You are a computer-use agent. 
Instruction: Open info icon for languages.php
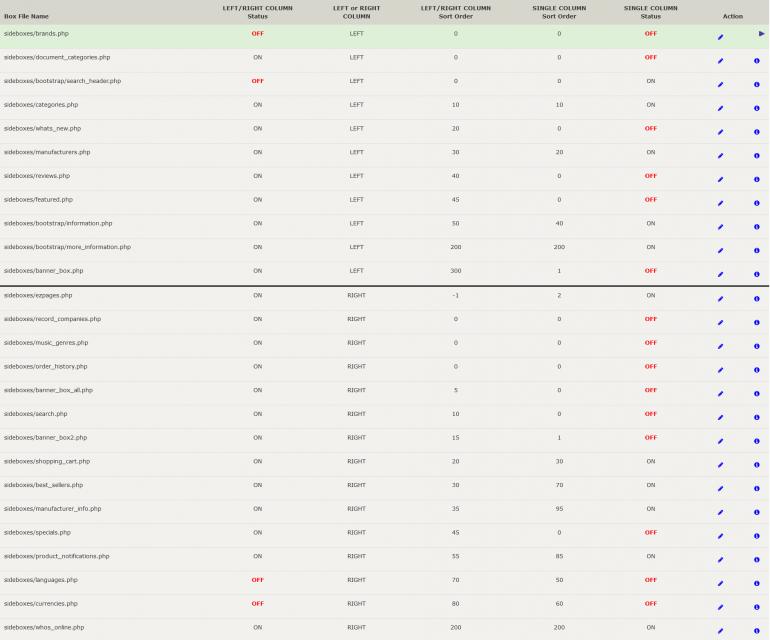[x=757, y=583]
